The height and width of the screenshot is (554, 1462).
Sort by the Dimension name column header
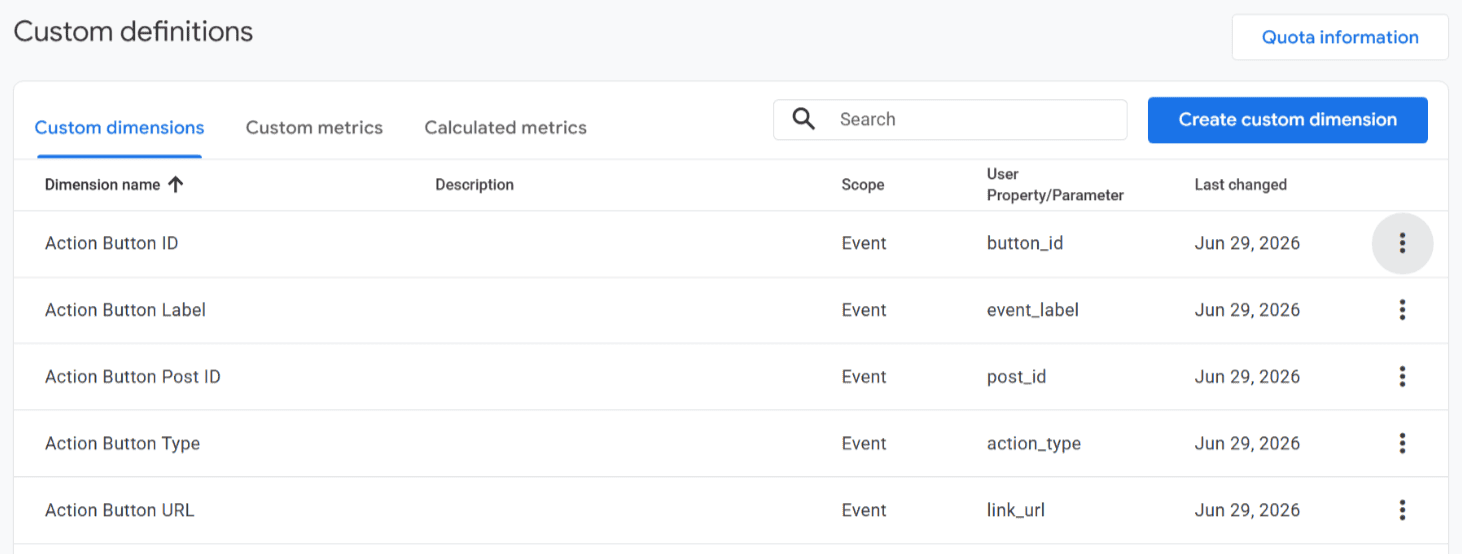coord(102,184)
